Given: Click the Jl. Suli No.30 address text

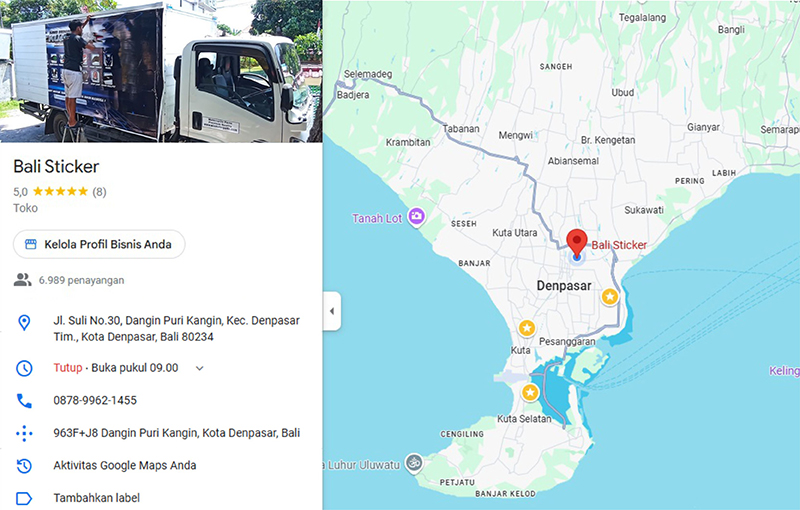Looking at the screenshot, I should [x=177, y=328].
